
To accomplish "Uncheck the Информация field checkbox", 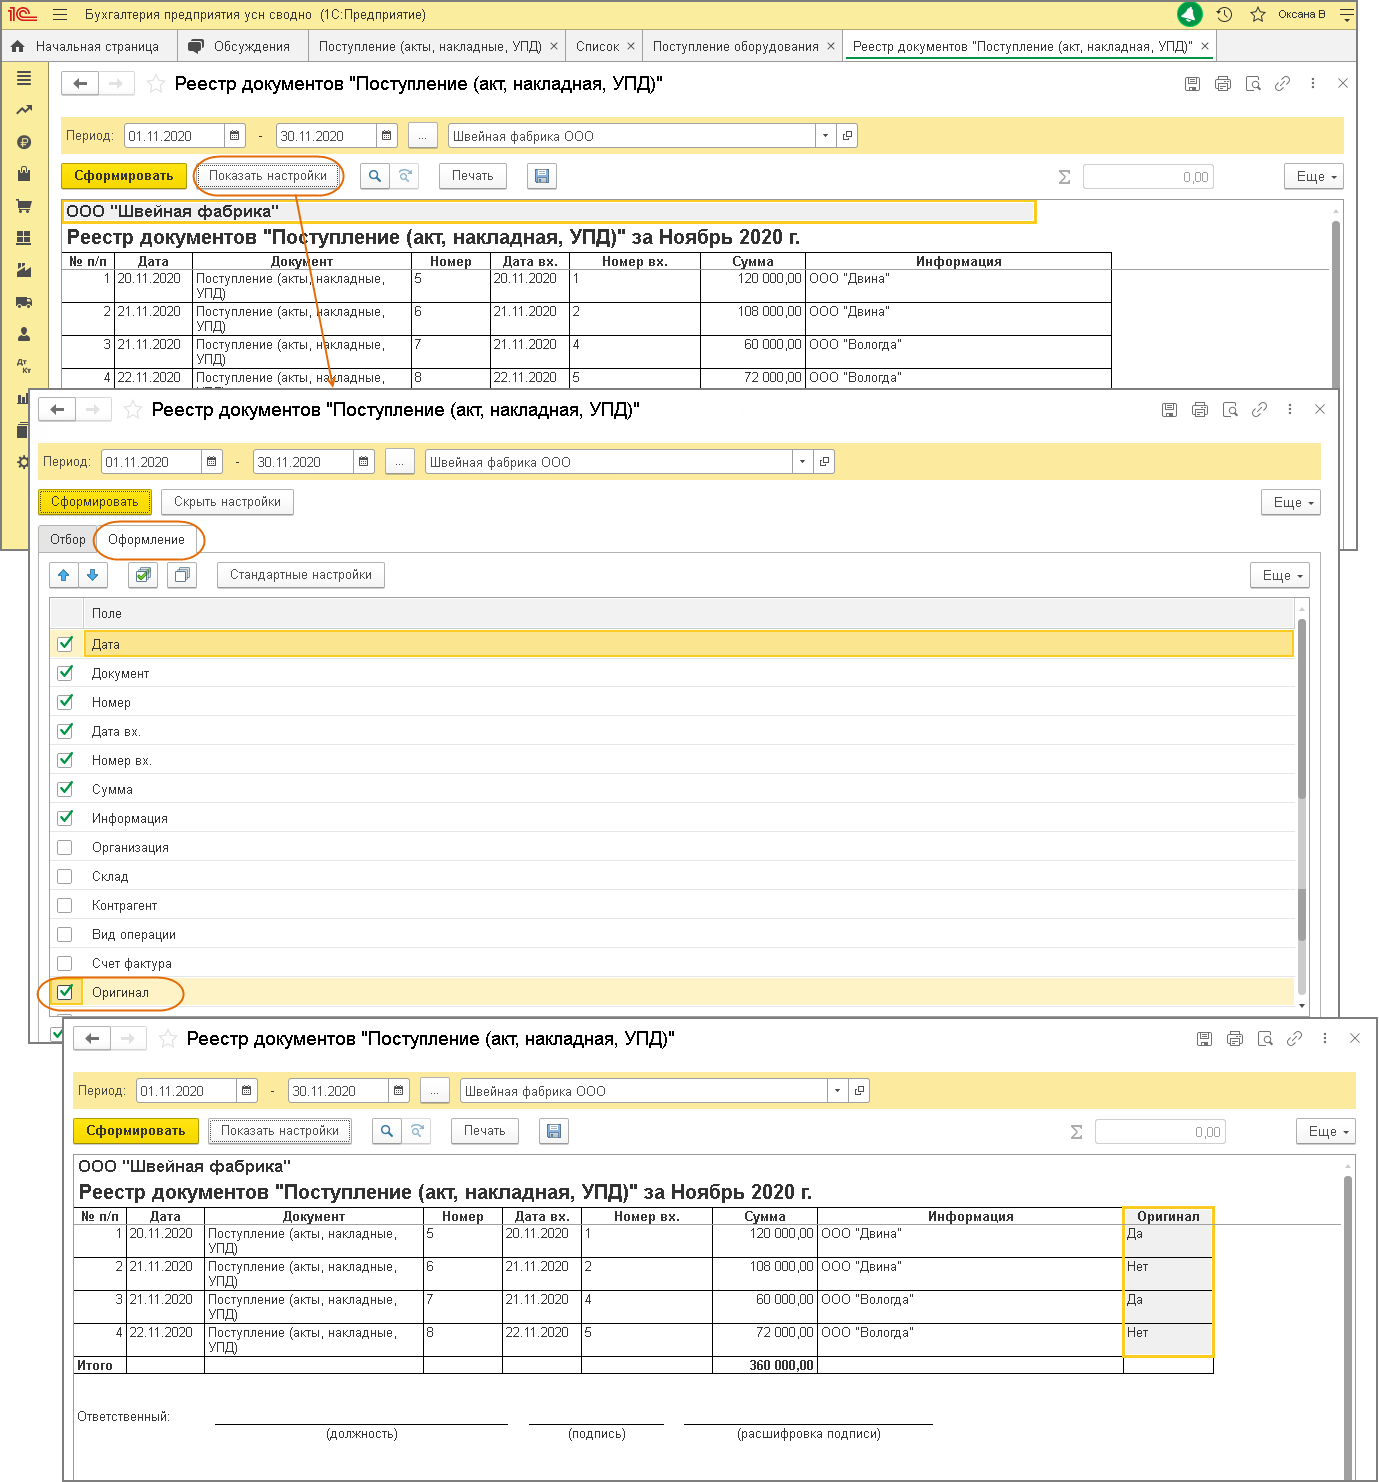I will 65,818.
